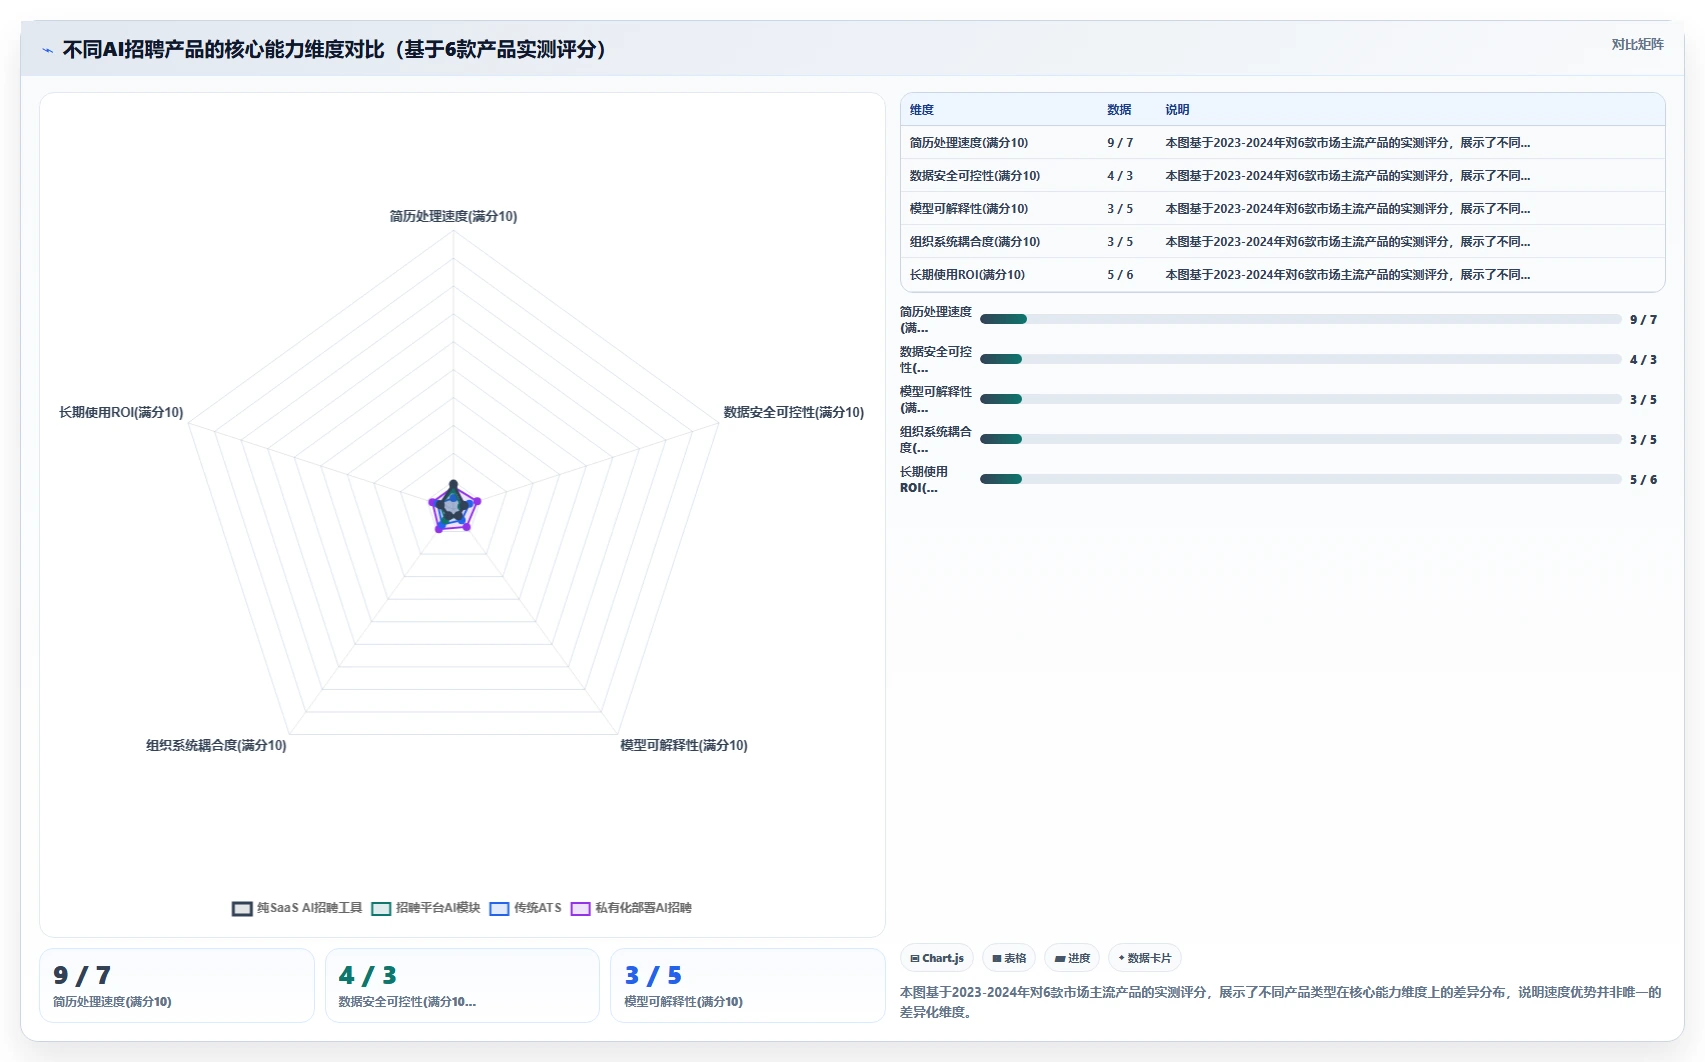Viewport: 1705px width, 1062px height.
Task: Click the 数据安全可控性 progress bar
Action: pos(1301,359)
